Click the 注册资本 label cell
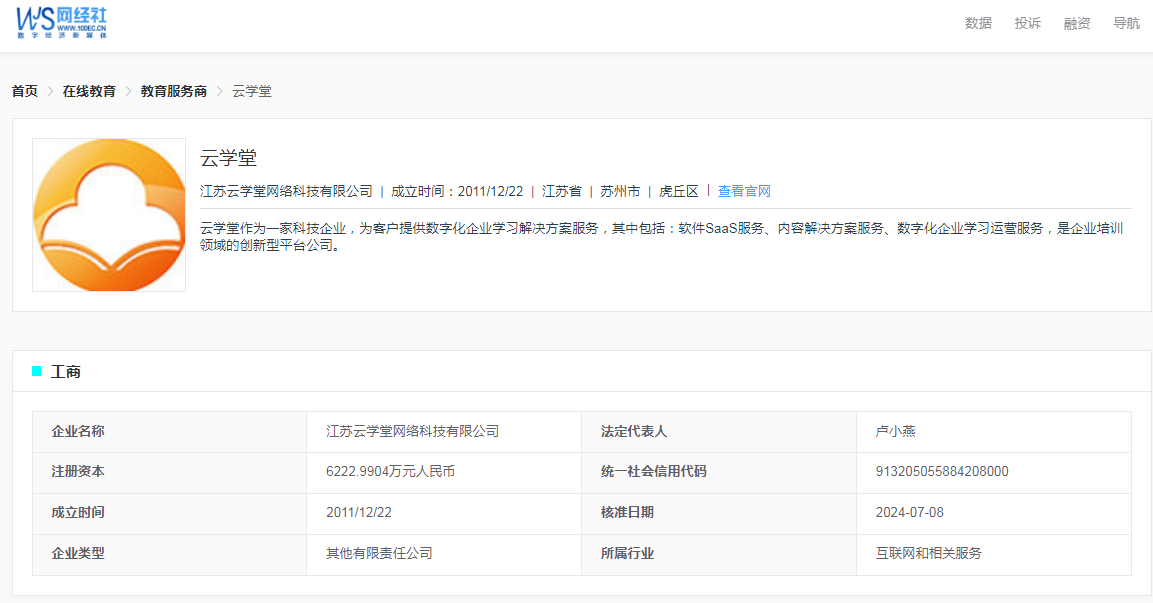The image size is (1153, 603). 169,472
